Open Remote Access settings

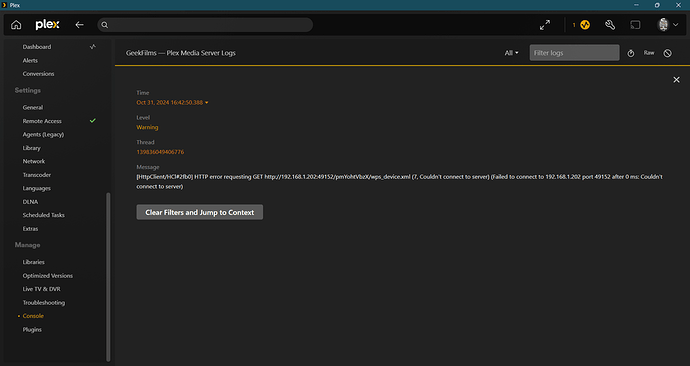pyautogui.click(x=42, y=121)
